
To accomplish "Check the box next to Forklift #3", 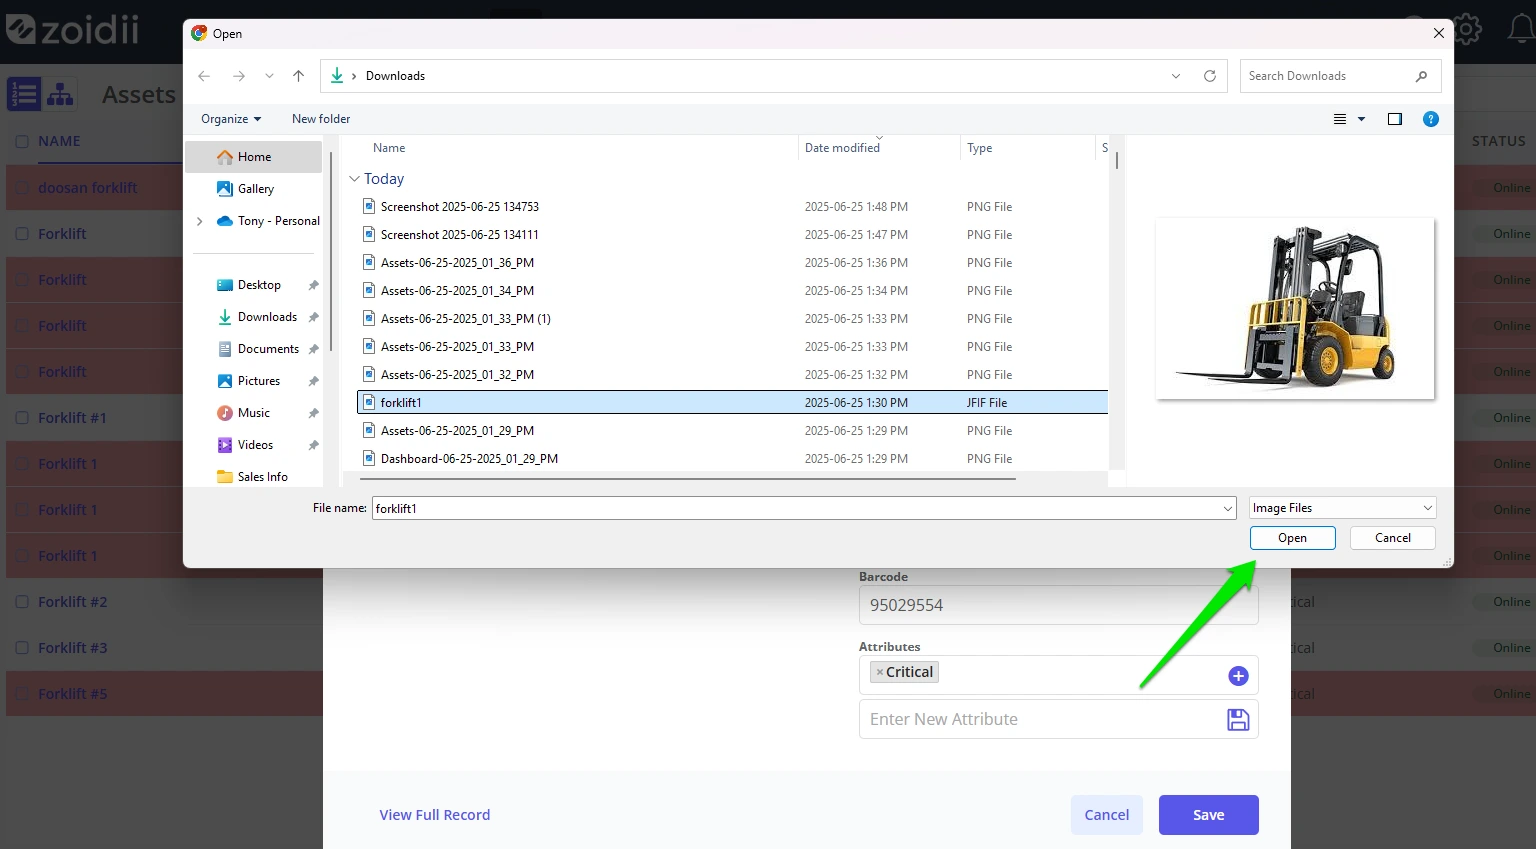I will point(22,648).
